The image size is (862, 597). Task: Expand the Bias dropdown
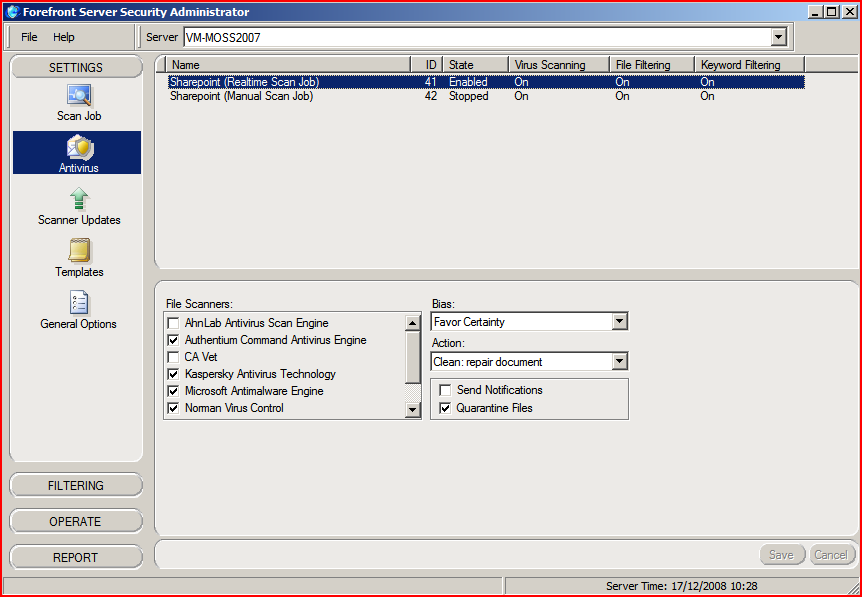coord(619,322)
